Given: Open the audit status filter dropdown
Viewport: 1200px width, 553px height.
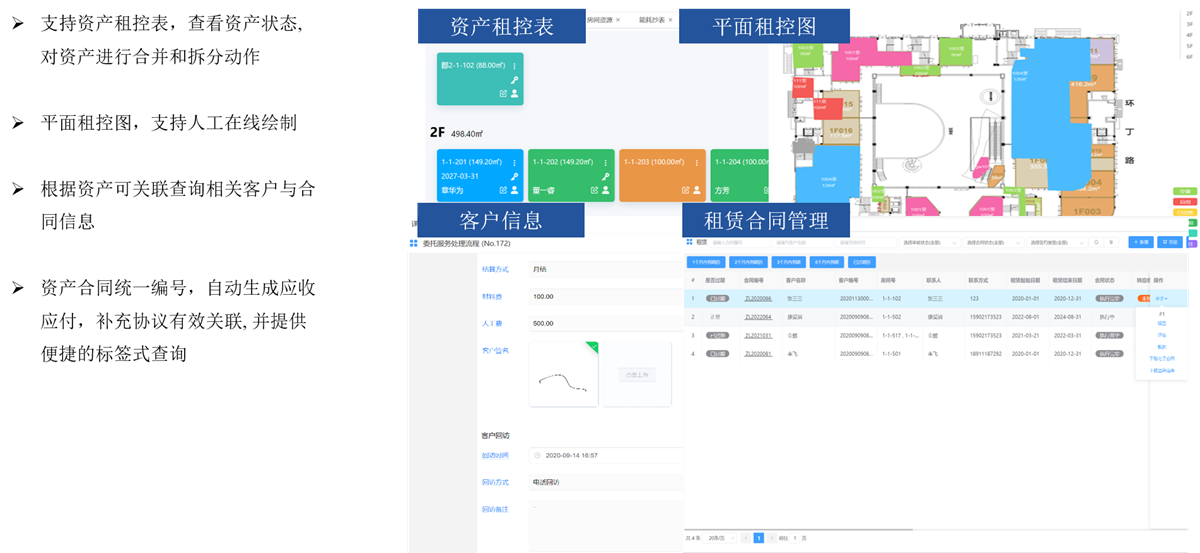Looking at the screenshot, I should tap(925, 242).
